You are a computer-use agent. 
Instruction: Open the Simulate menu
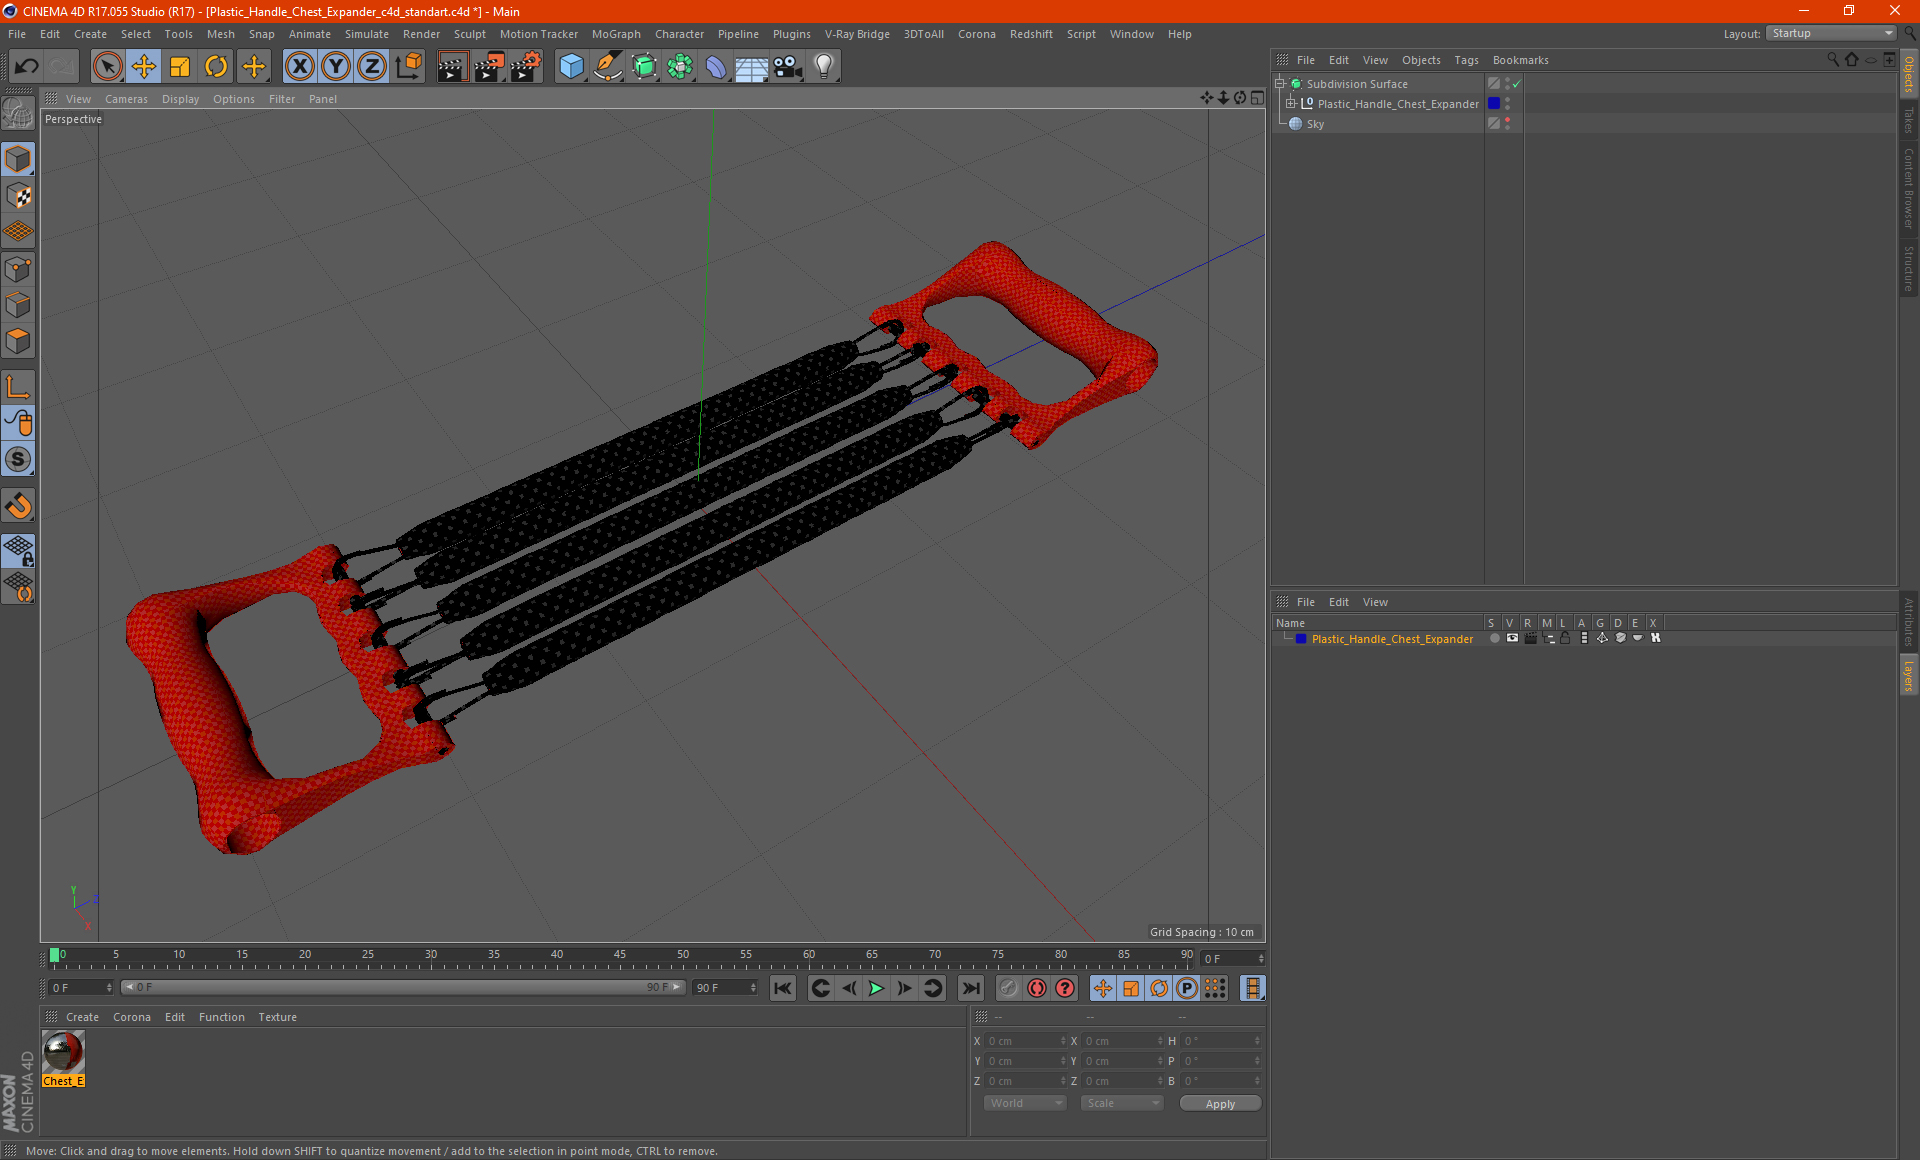click(367, 34)
